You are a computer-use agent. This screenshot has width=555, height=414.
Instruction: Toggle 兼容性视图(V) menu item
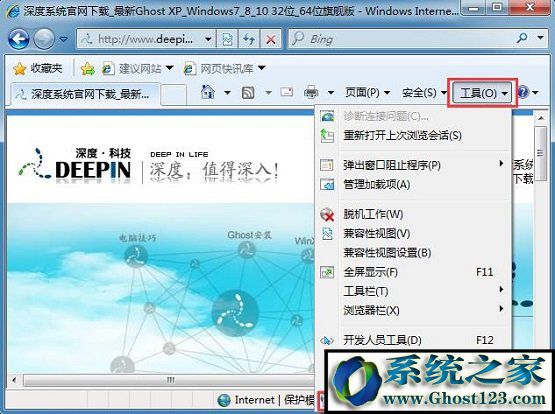pos(413,233)
